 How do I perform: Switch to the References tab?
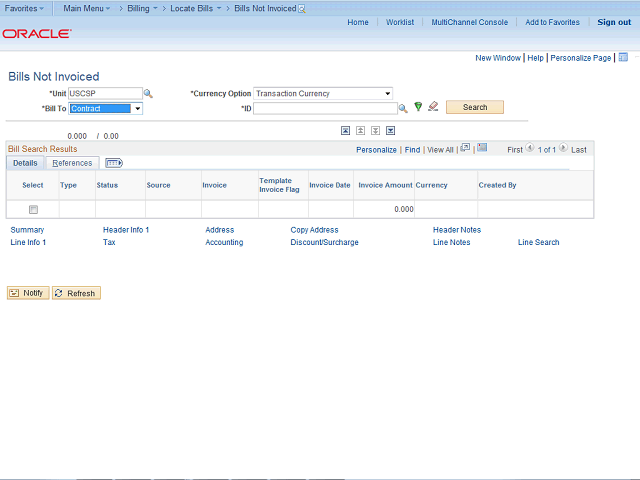(72, 163)
